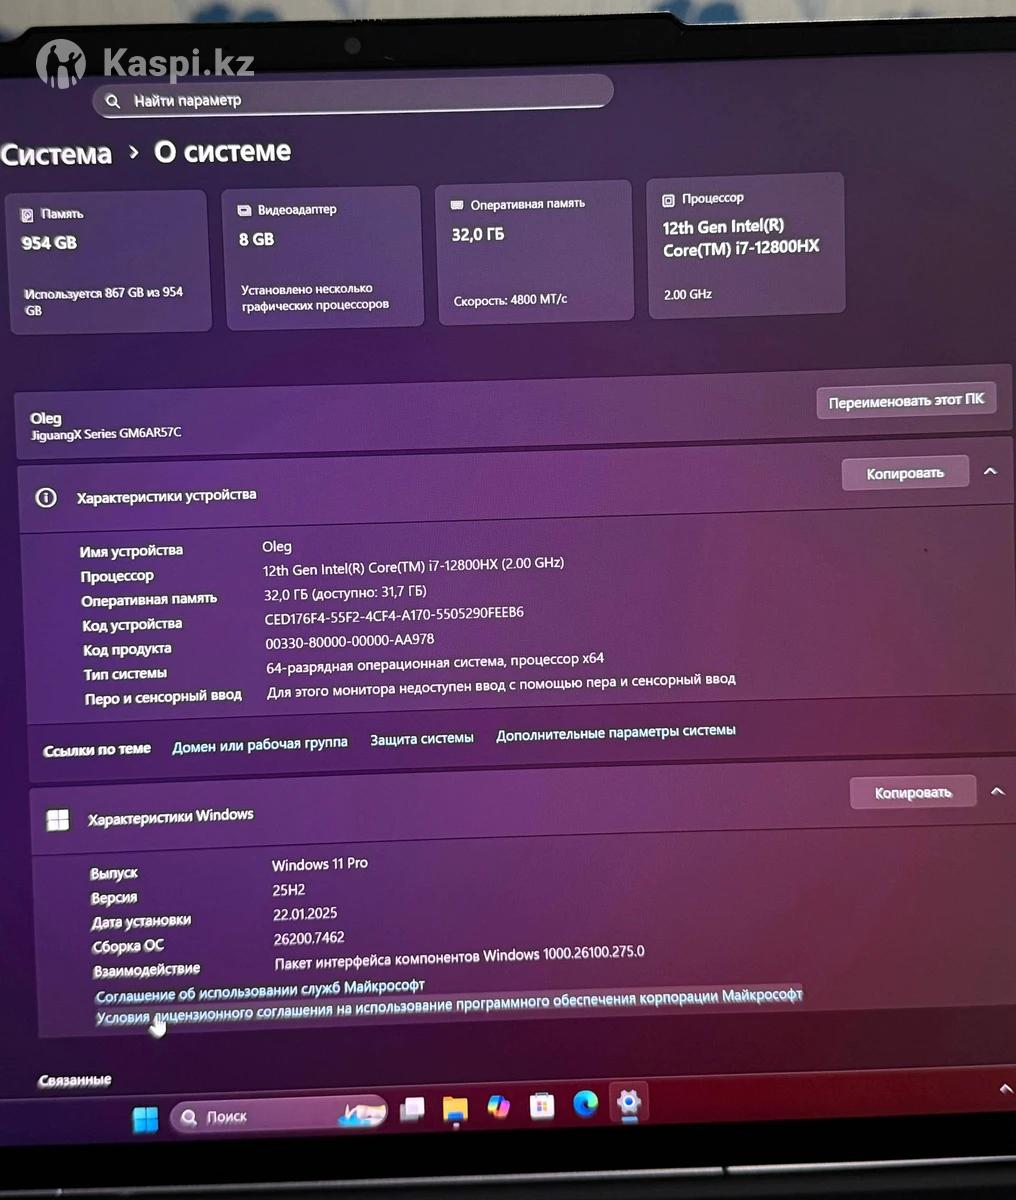Viewport: 1016px width, 1200px height.
Task: Go back to Система in the breadcrumb
Action: (57, 155)
